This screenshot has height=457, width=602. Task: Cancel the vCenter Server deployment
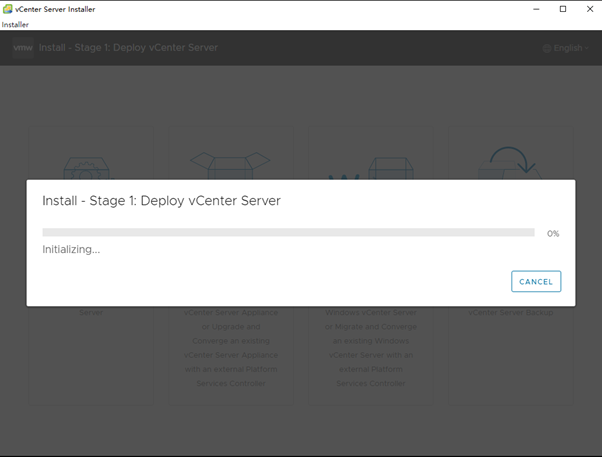point(536,281)
